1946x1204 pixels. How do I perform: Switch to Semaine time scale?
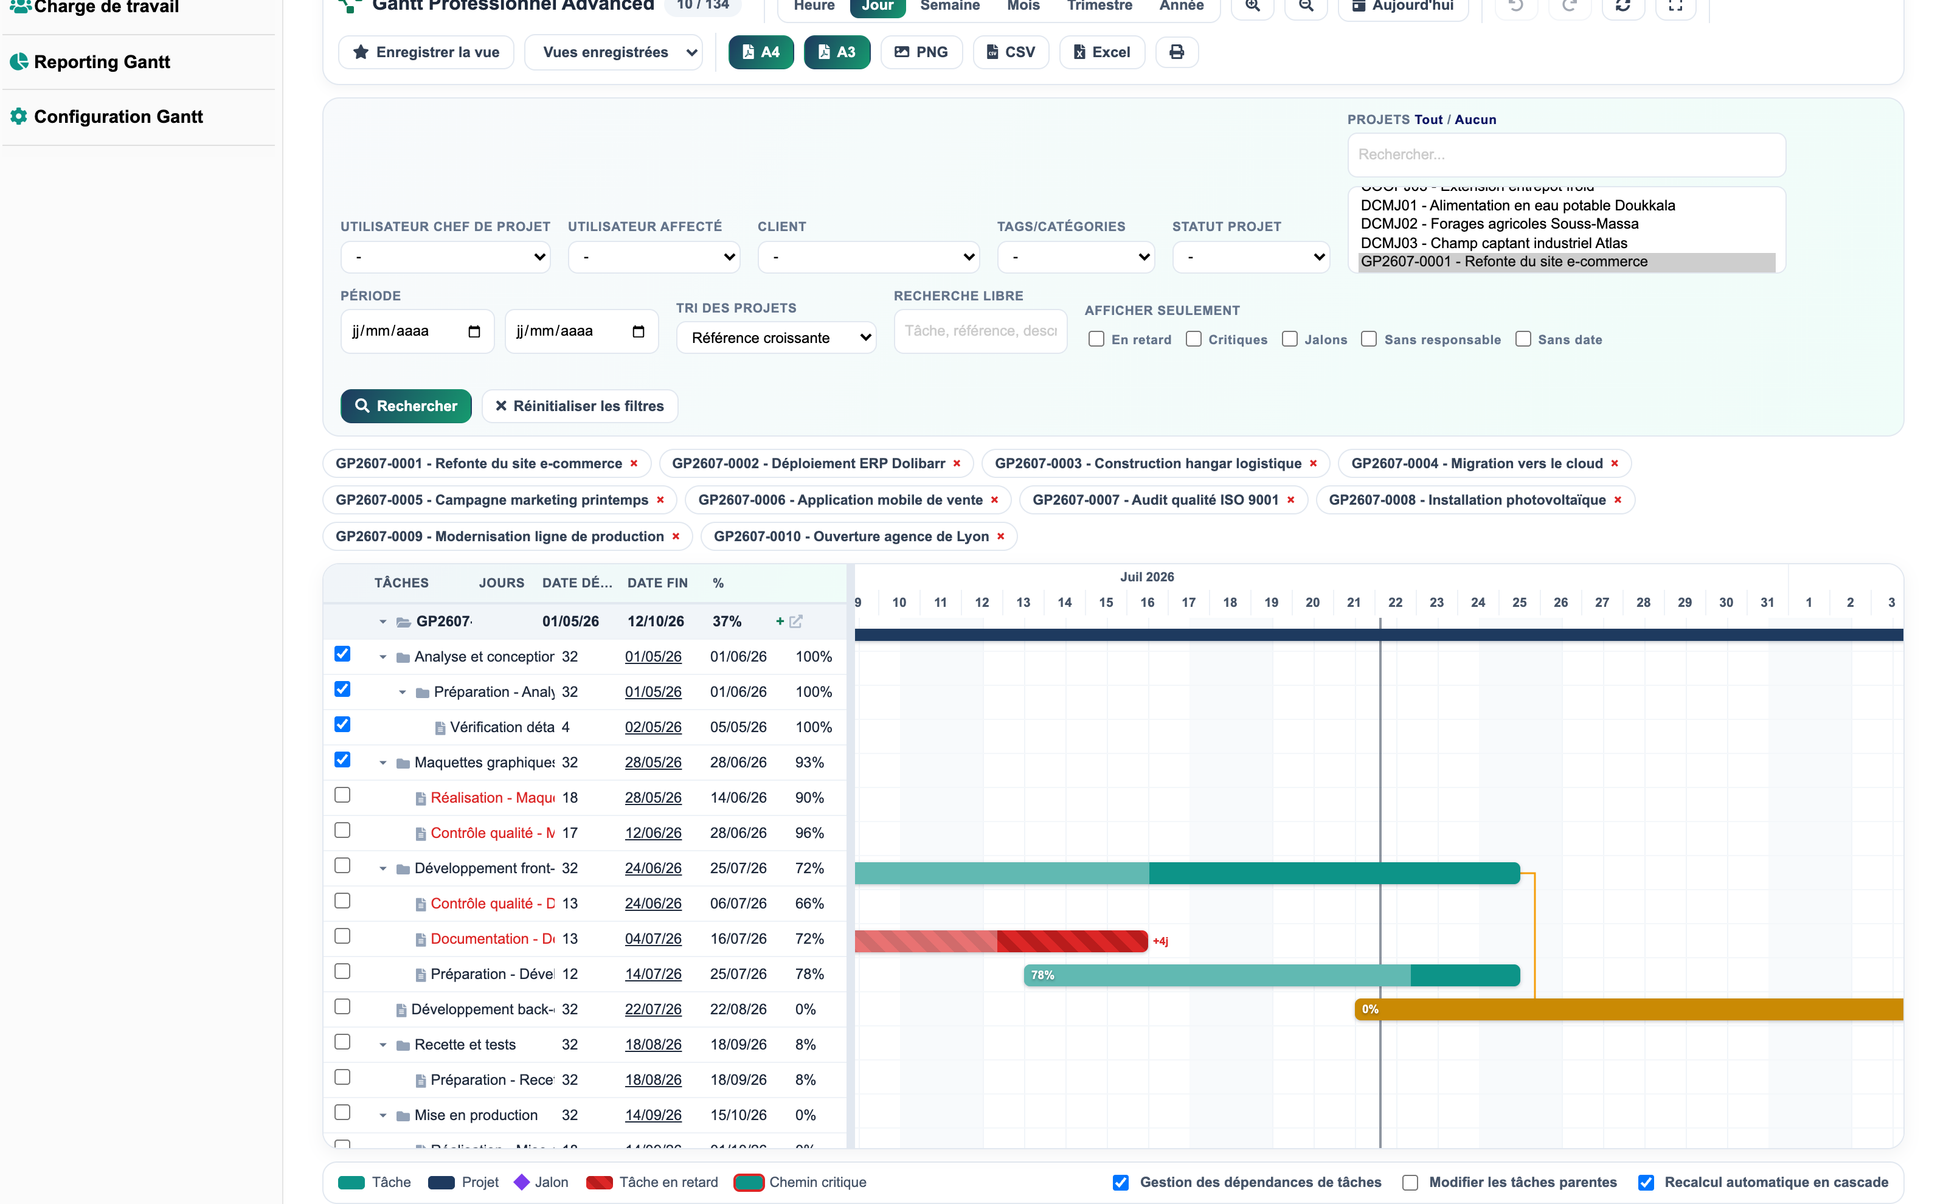click(x=950, y=6)
